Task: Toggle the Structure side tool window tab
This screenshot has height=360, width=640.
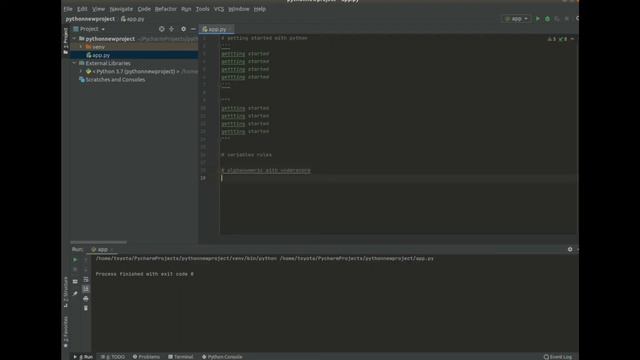Action: coord(66,291)
